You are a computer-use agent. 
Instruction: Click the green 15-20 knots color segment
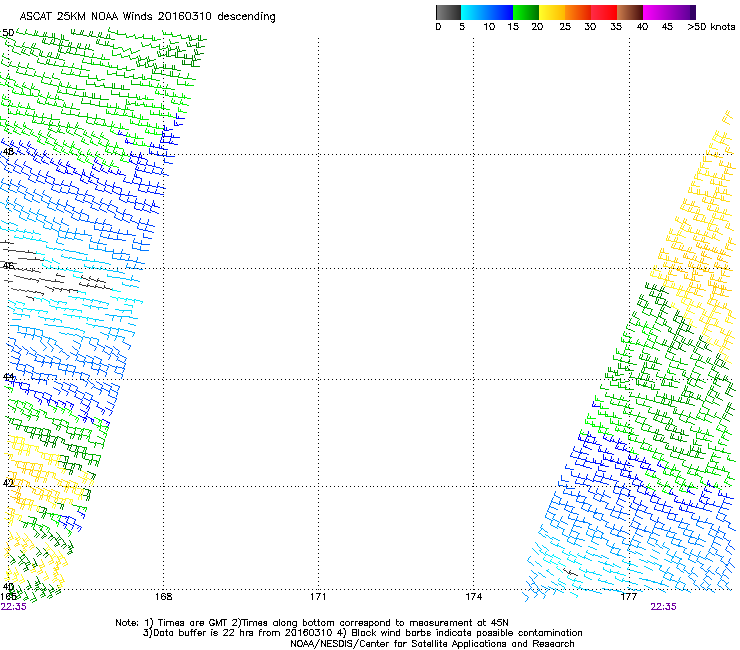pyautogui.click(x=526, y=12)
